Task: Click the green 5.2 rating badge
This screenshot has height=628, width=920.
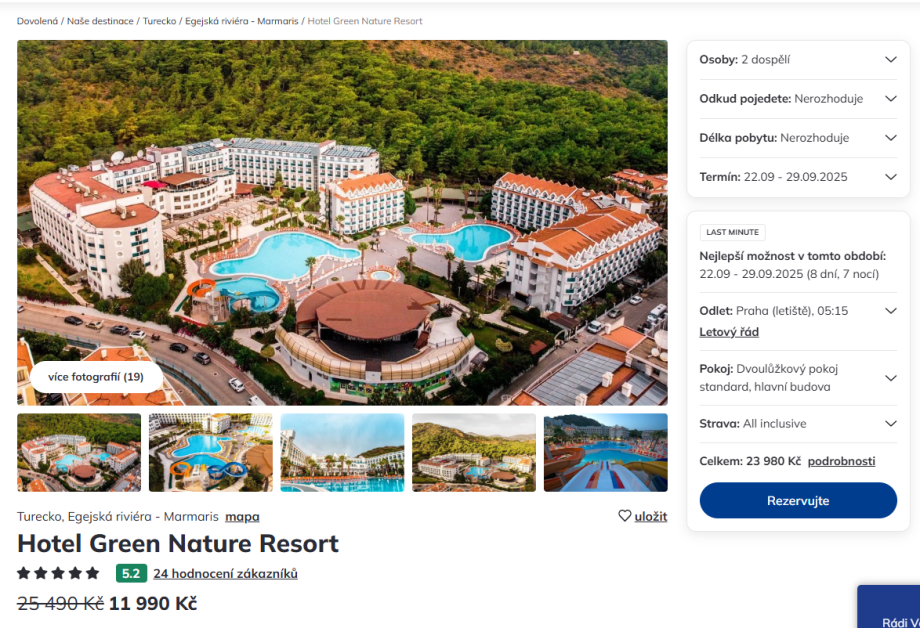Action: point(131,574)
